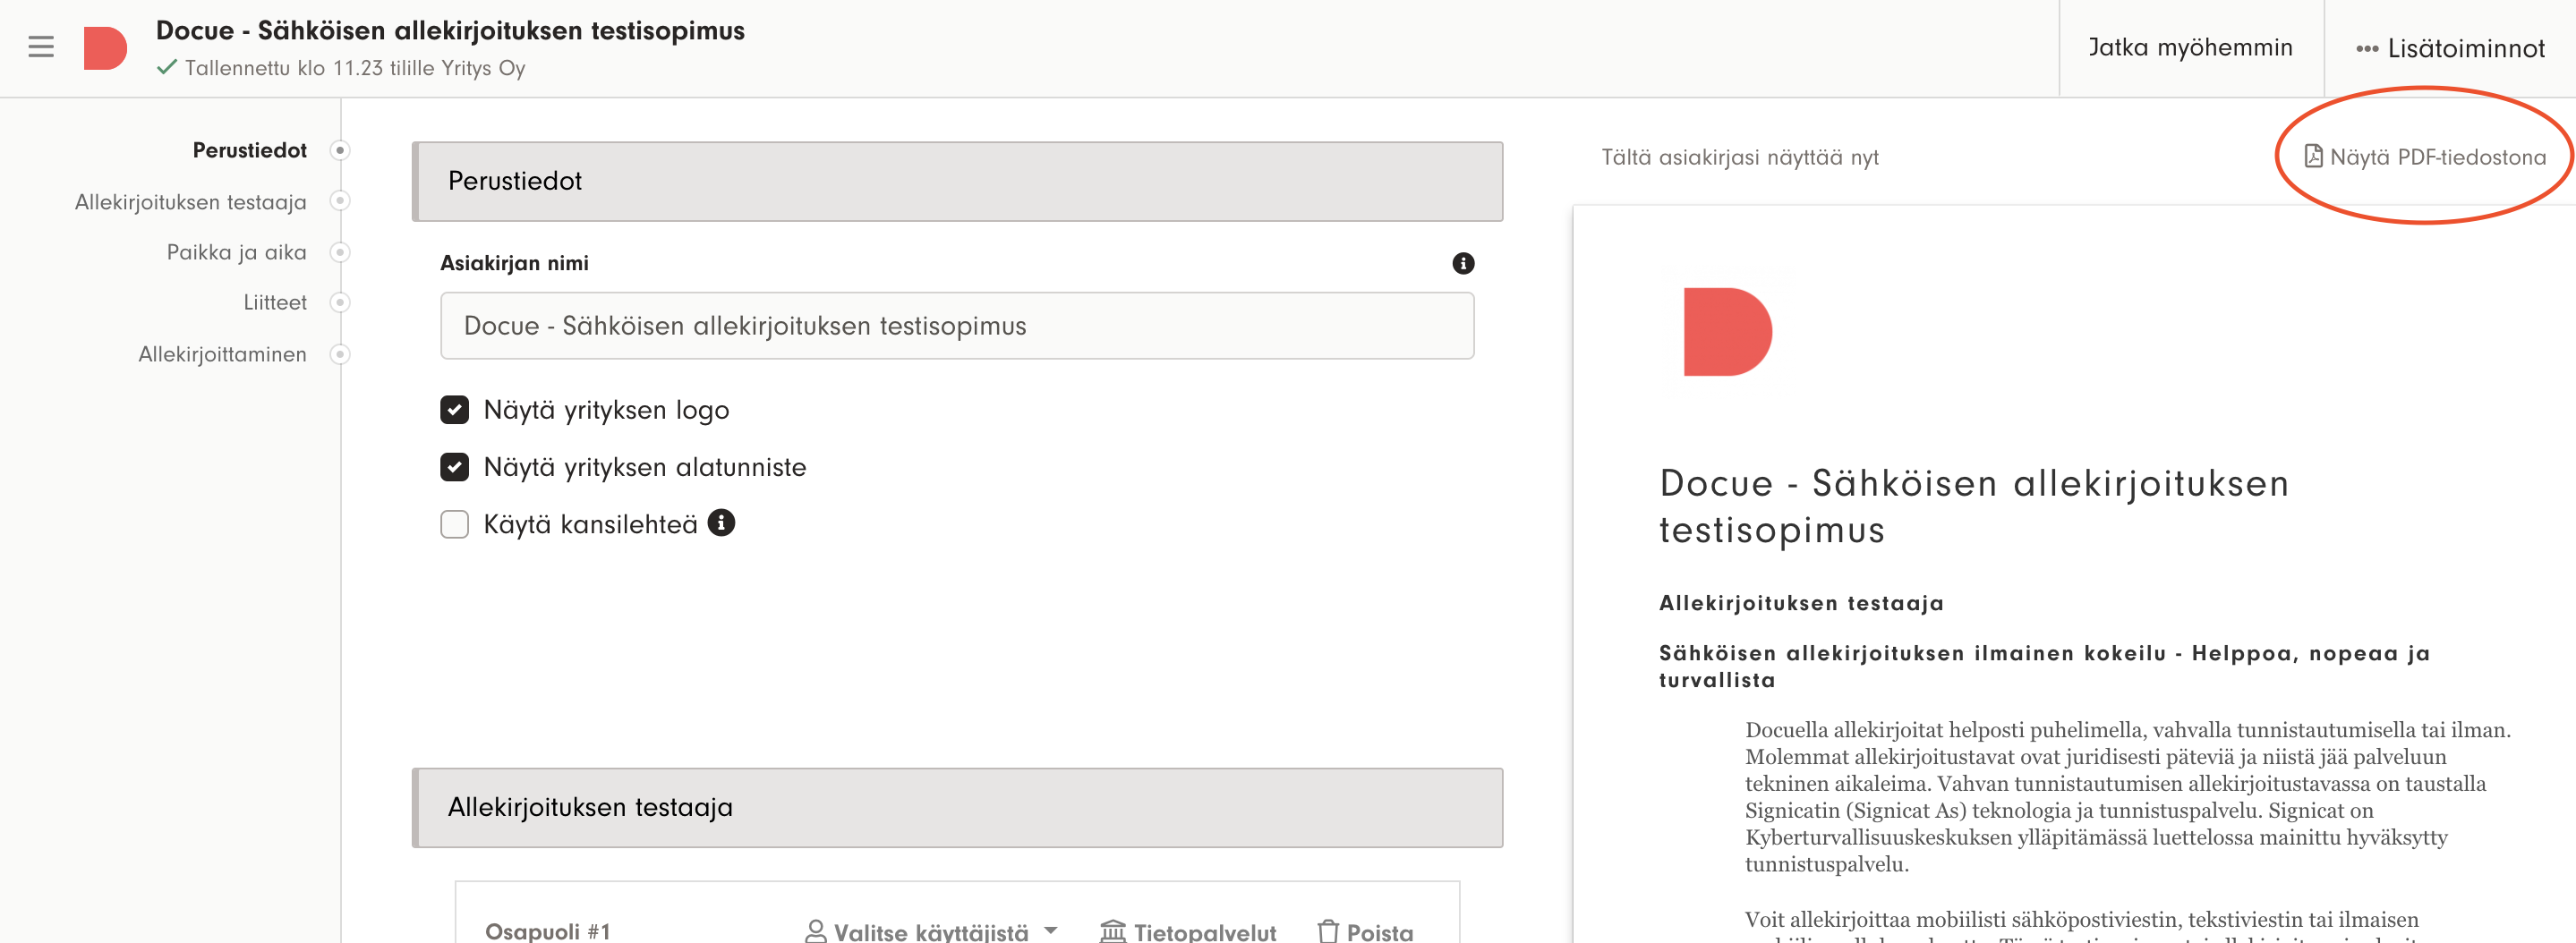
Task: Collapse Allekirjoituksen testaaja section header
Action: (x=957, y=807)
